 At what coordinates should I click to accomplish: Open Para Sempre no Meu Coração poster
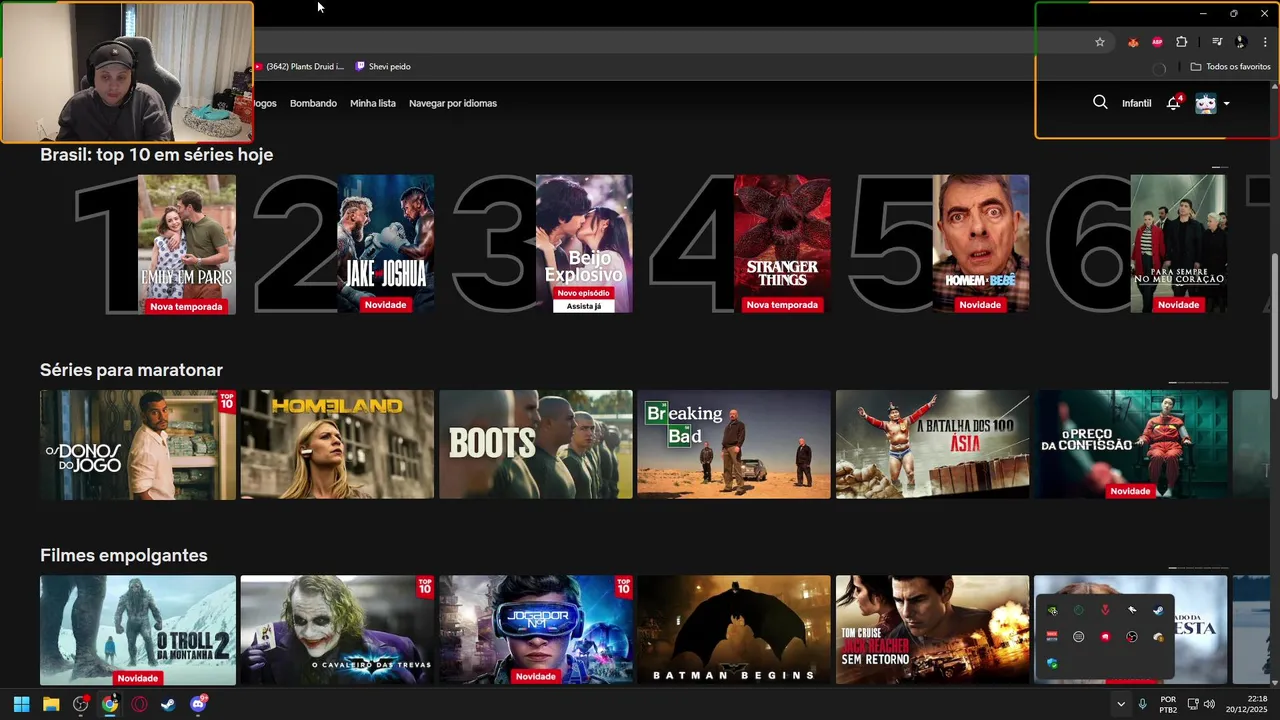click(x=1178, y=244)
